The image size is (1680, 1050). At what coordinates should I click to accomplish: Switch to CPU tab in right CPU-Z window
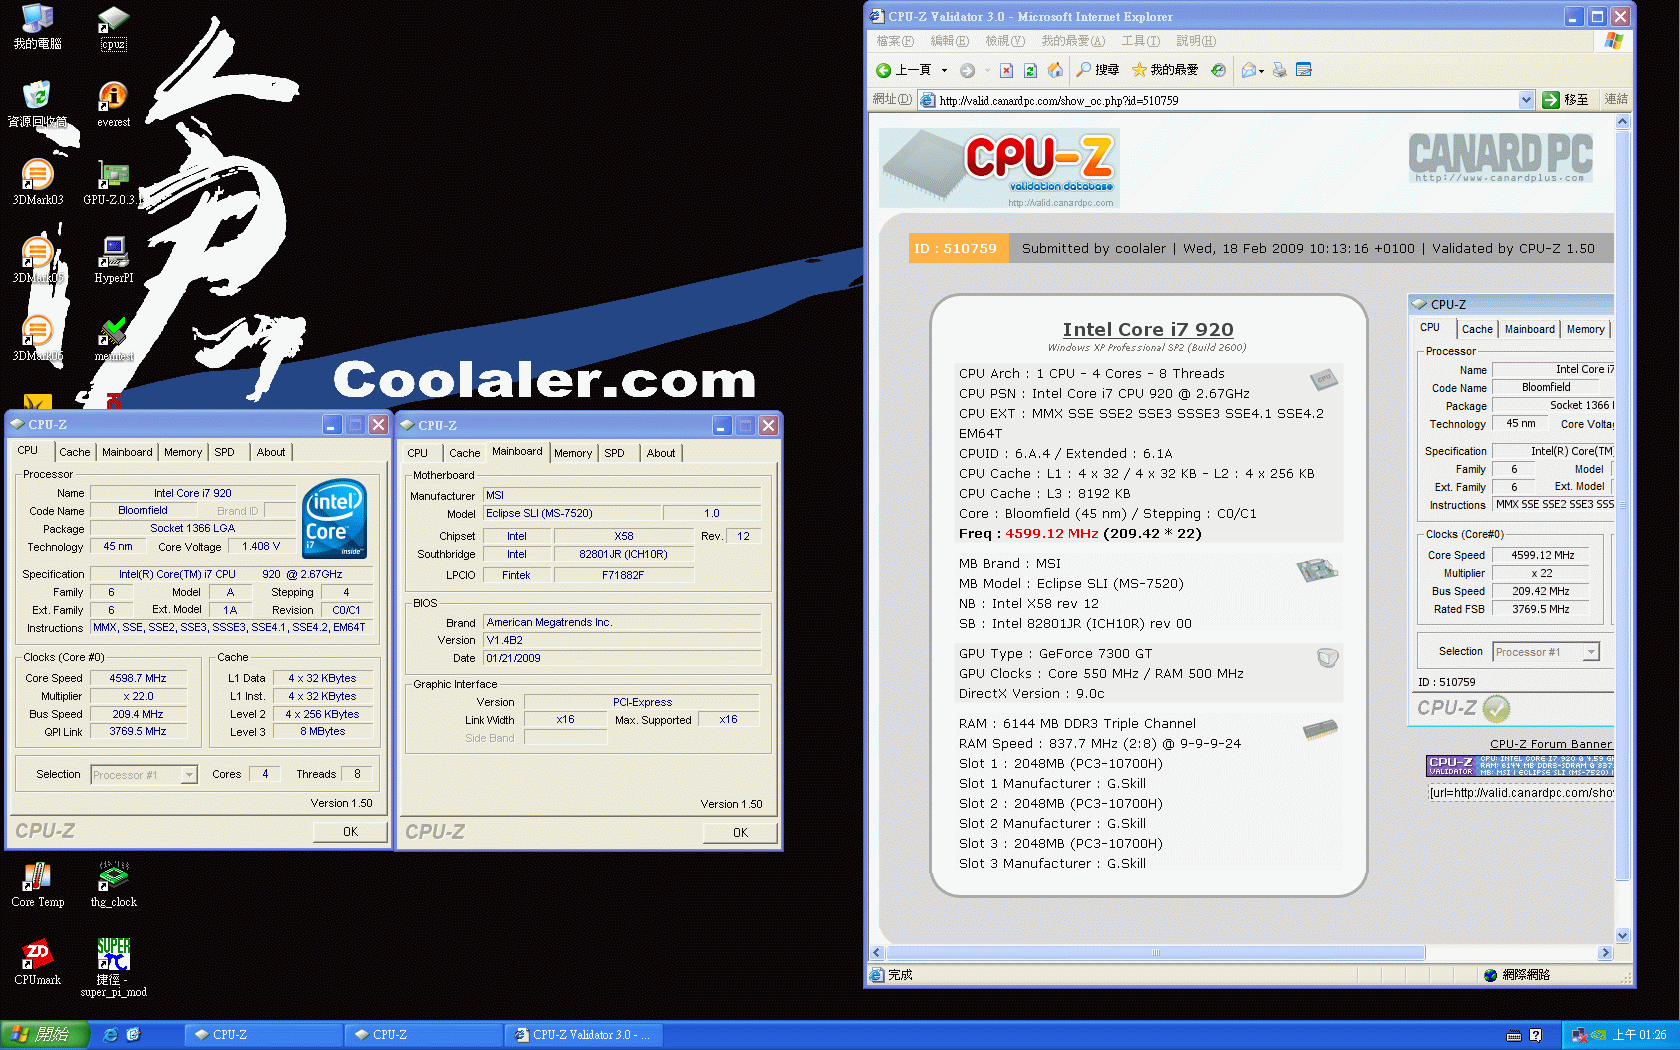pos(418,453)
